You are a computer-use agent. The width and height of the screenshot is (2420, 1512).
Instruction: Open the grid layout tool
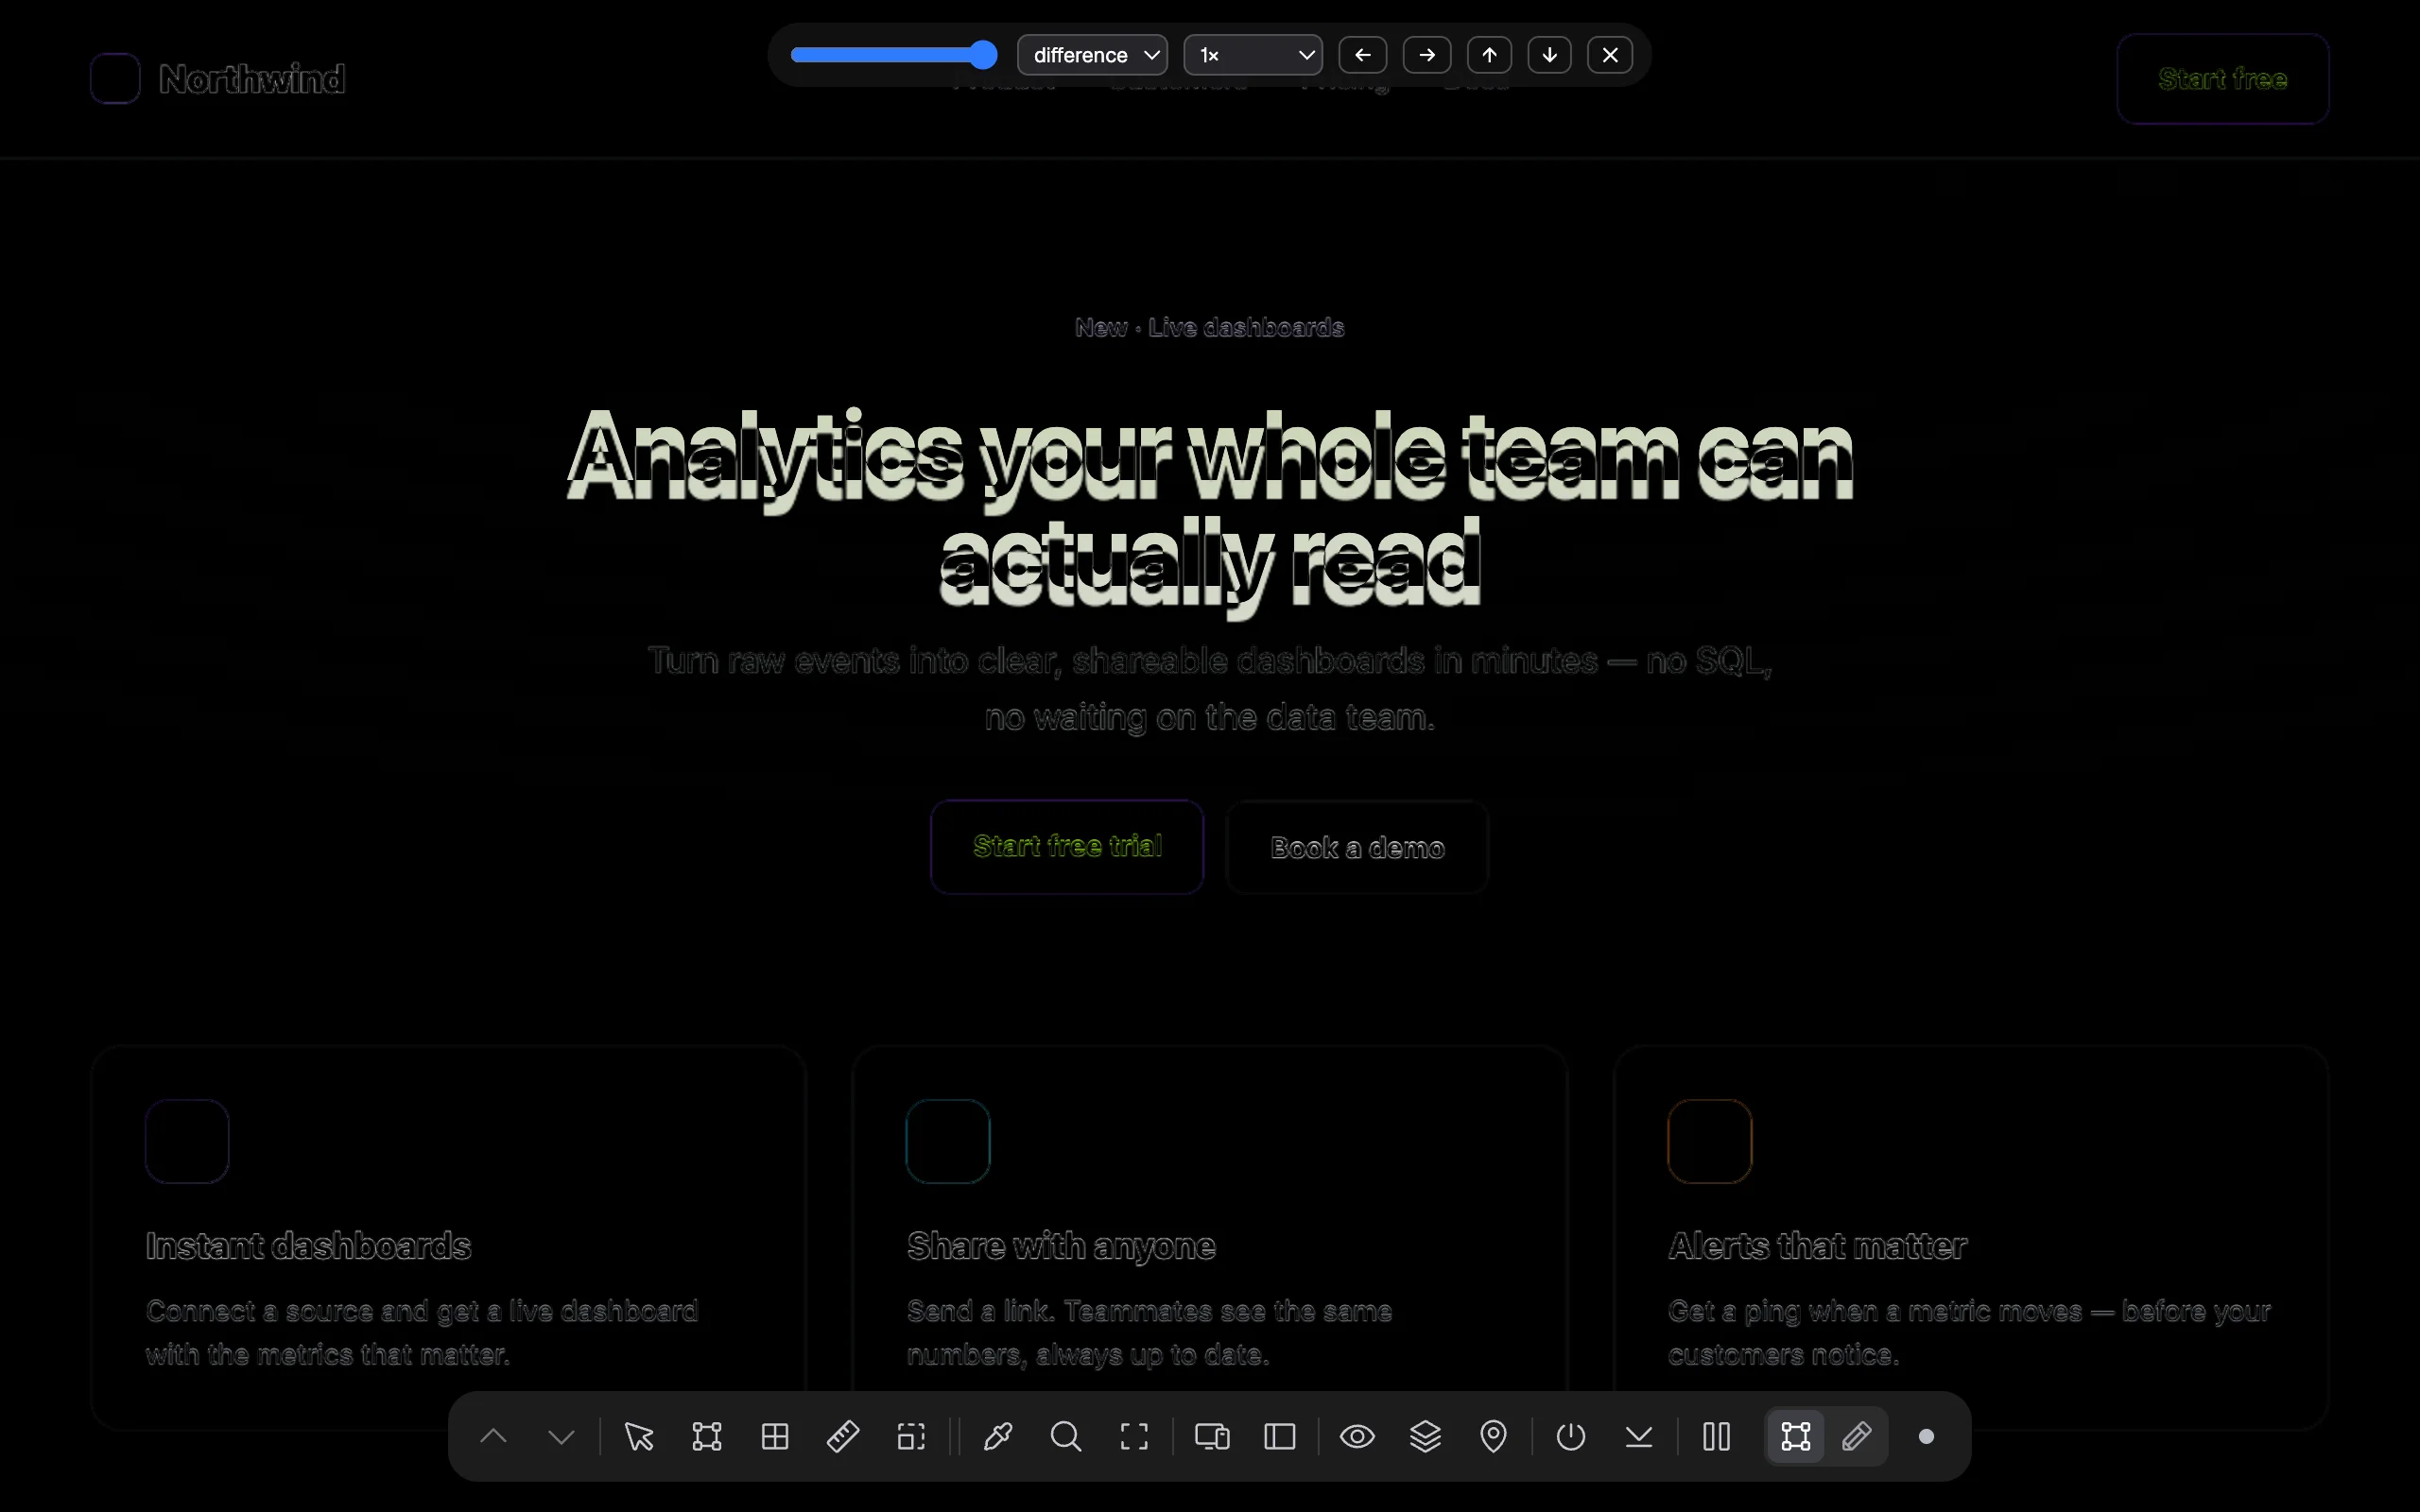(775, 1437)
